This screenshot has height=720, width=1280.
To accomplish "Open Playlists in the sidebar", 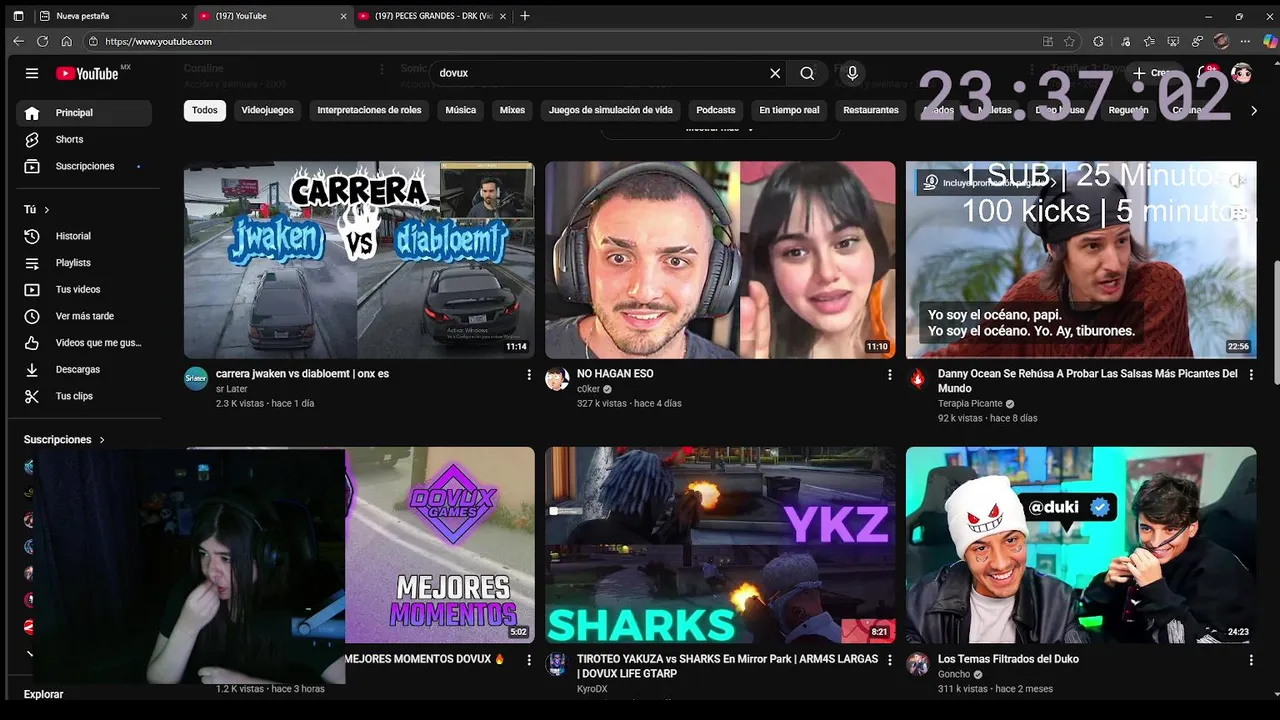I will click(x=84, y=263).
